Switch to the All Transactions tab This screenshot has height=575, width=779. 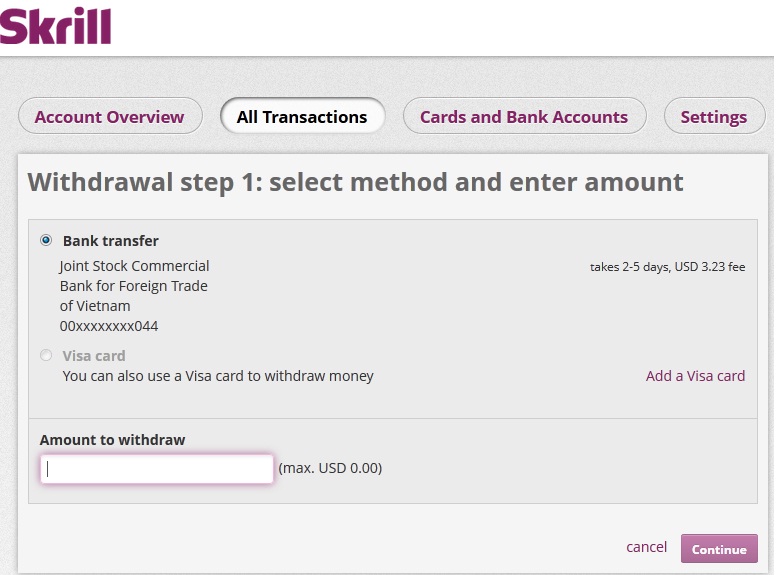pos(302,117)
